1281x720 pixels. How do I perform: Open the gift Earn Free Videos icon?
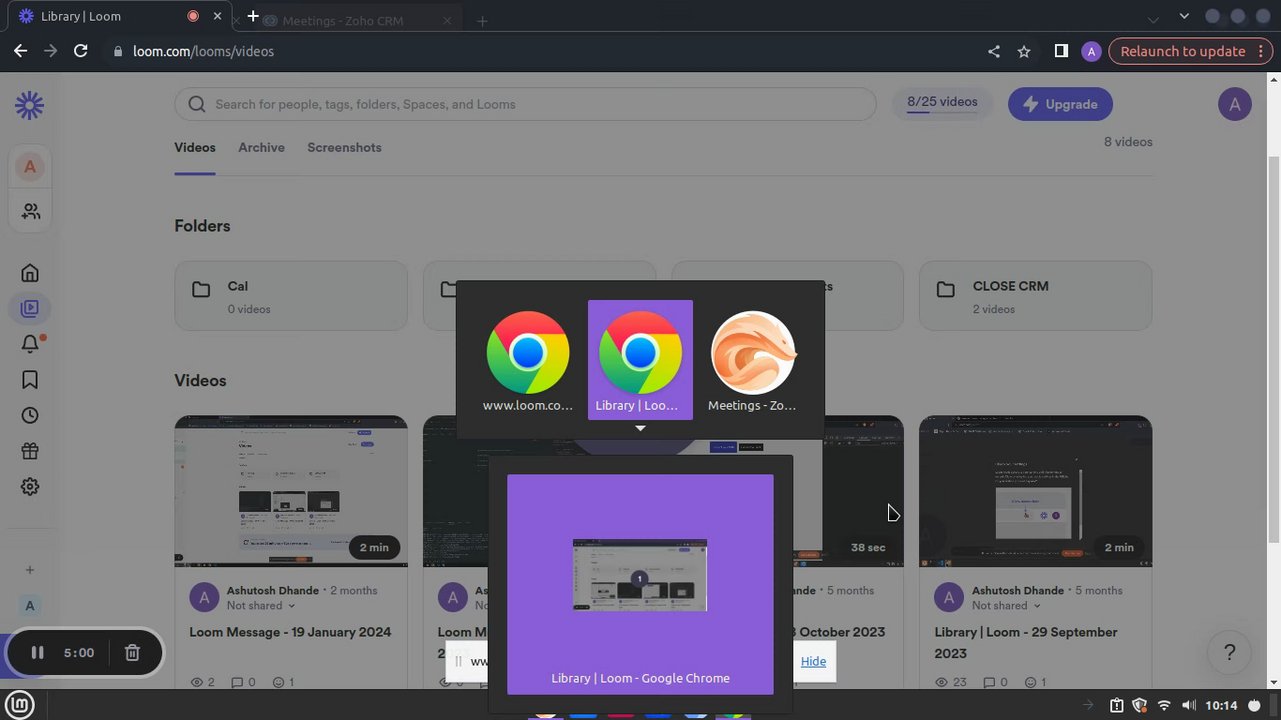pyautogui.click(x=30, y=451)
